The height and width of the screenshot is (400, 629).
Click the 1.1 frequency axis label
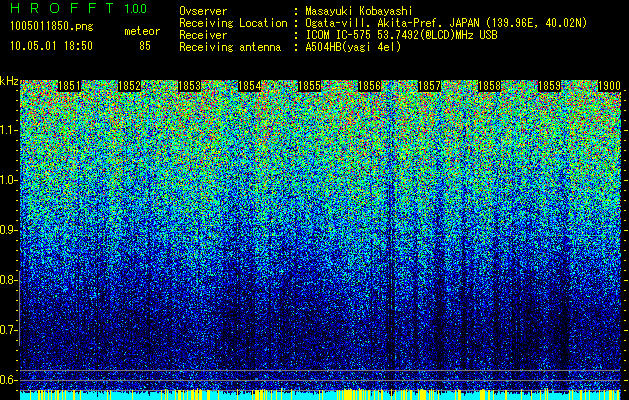tap(9, 130)
